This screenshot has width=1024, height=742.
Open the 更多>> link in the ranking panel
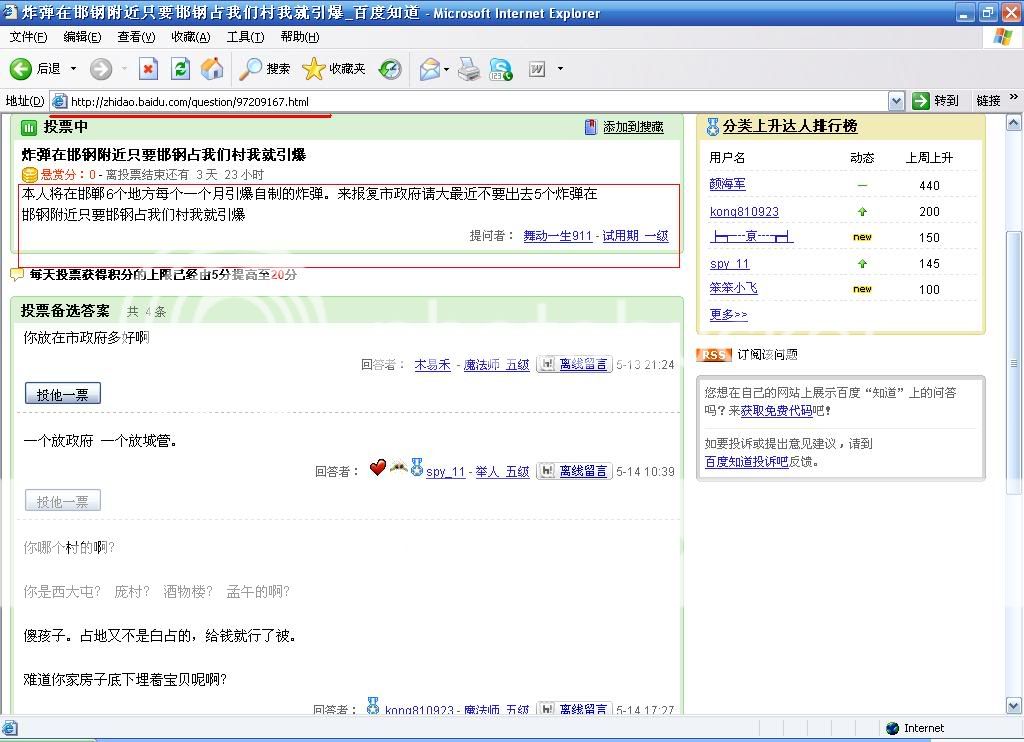point(728,314)
